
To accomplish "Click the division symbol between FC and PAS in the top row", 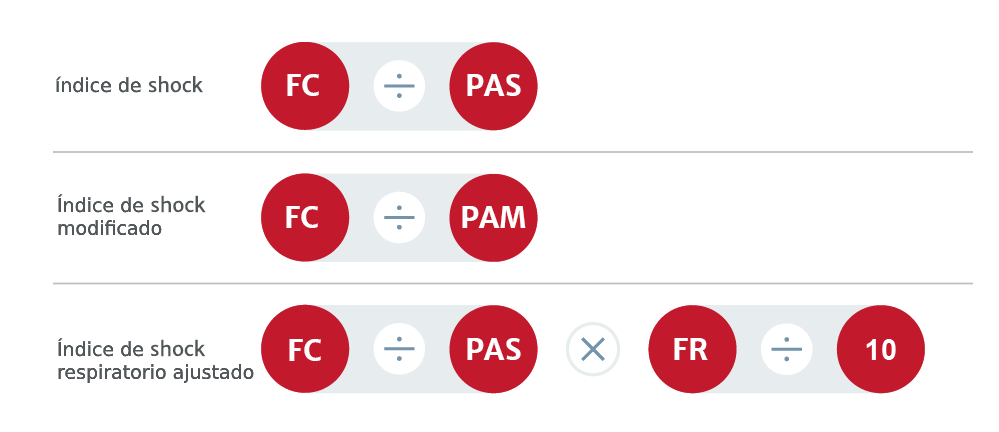I will 399,86.
